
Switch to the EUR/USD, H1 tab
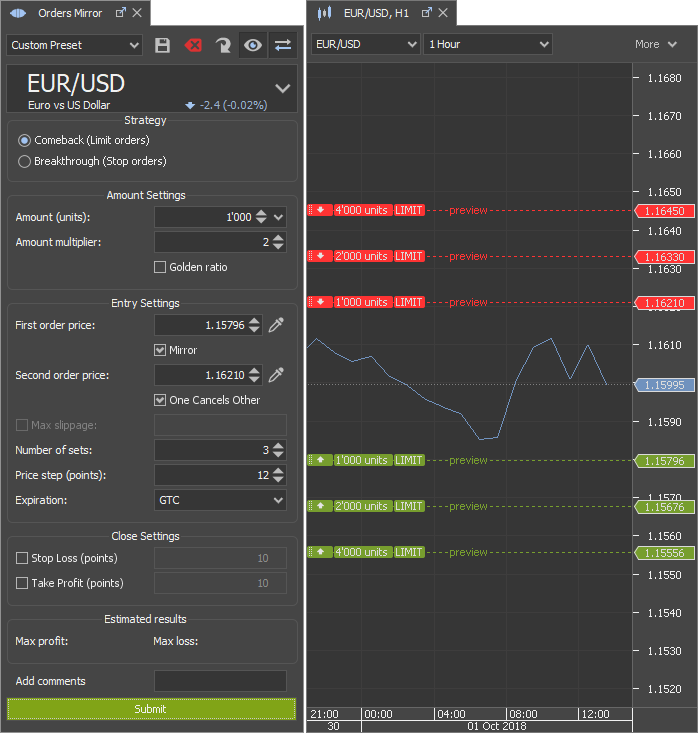pos(376,13)
